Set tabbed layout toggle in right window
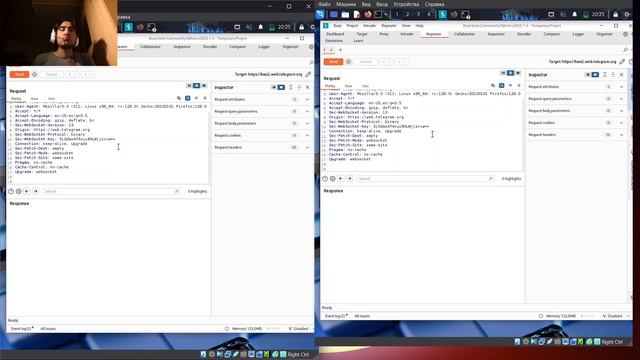 coord(518,73)
